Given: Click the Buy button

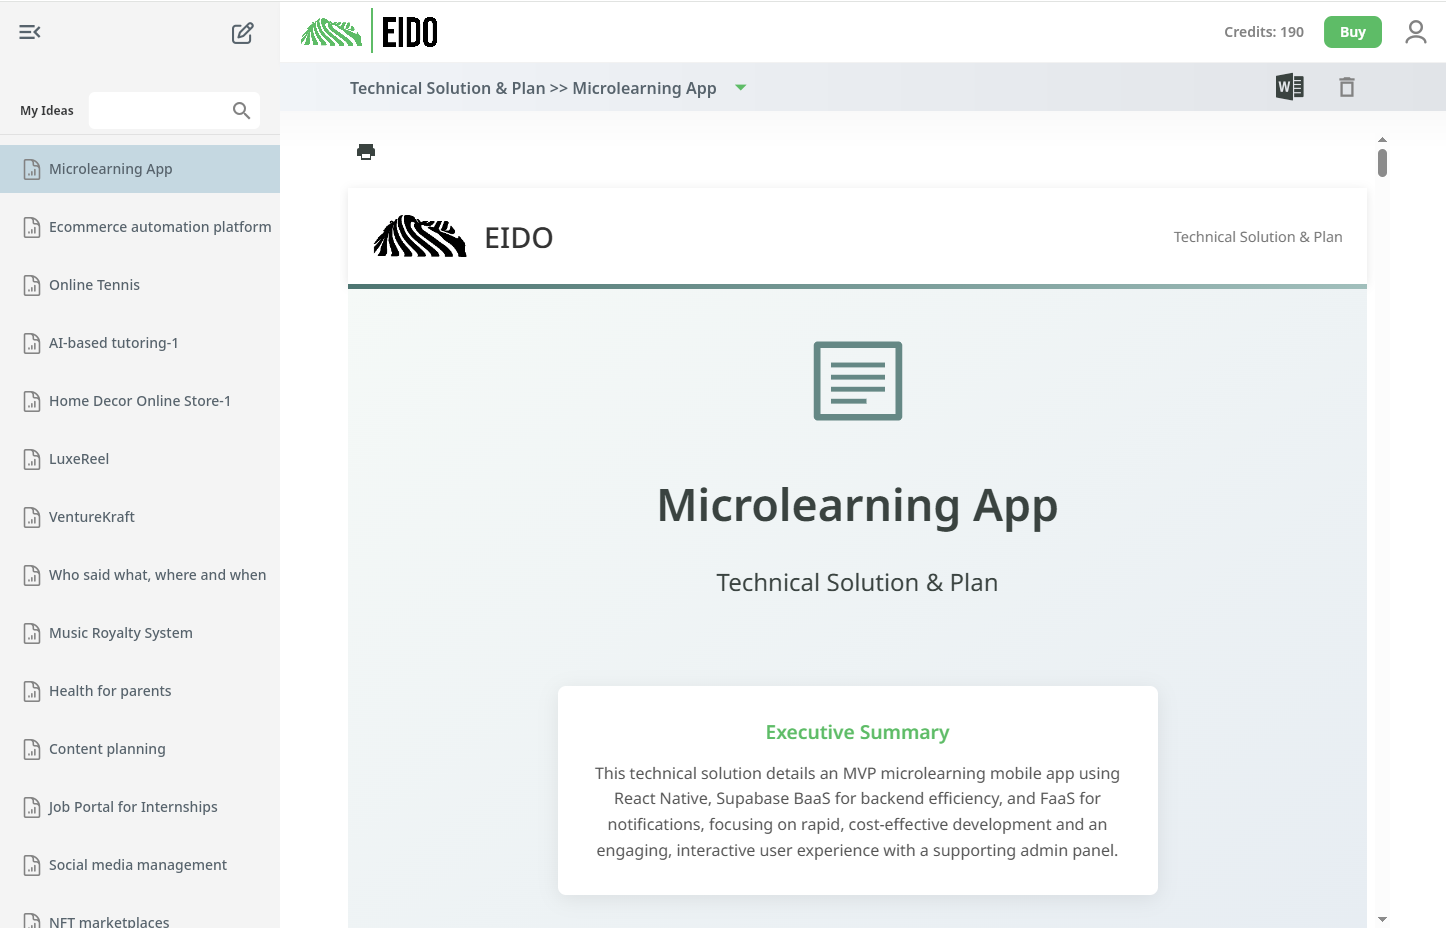Looking at the screenshot, I should click(1352, 31).
